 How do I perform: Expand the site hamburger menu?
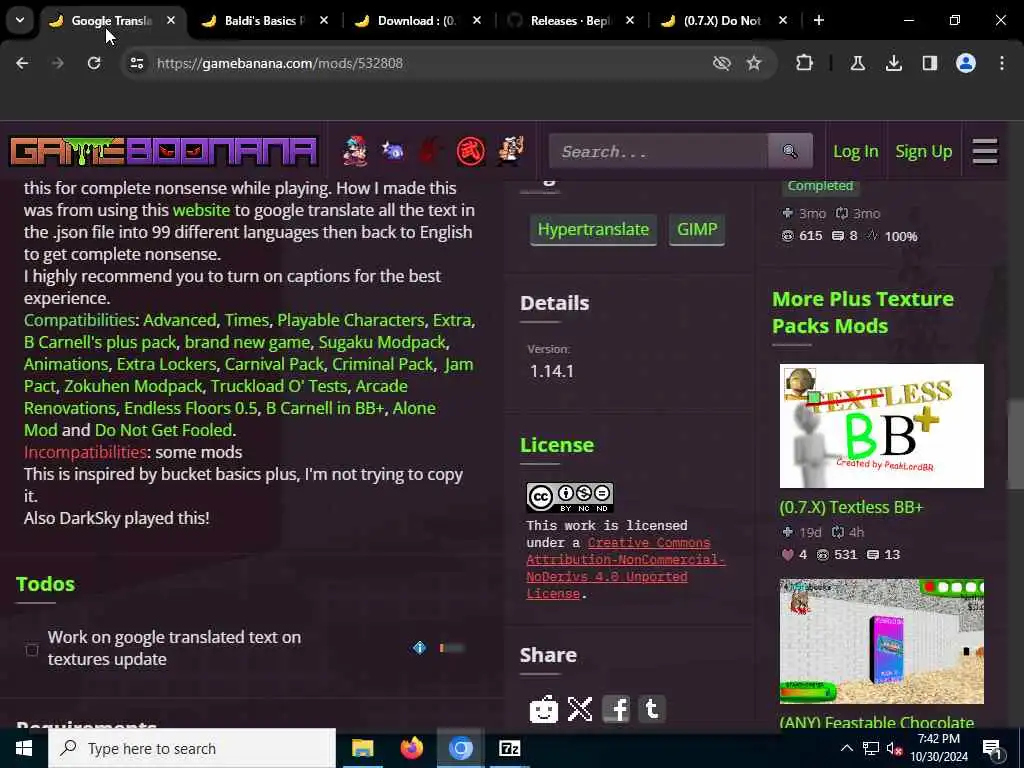pyautogui.click(x=985, y=152)
